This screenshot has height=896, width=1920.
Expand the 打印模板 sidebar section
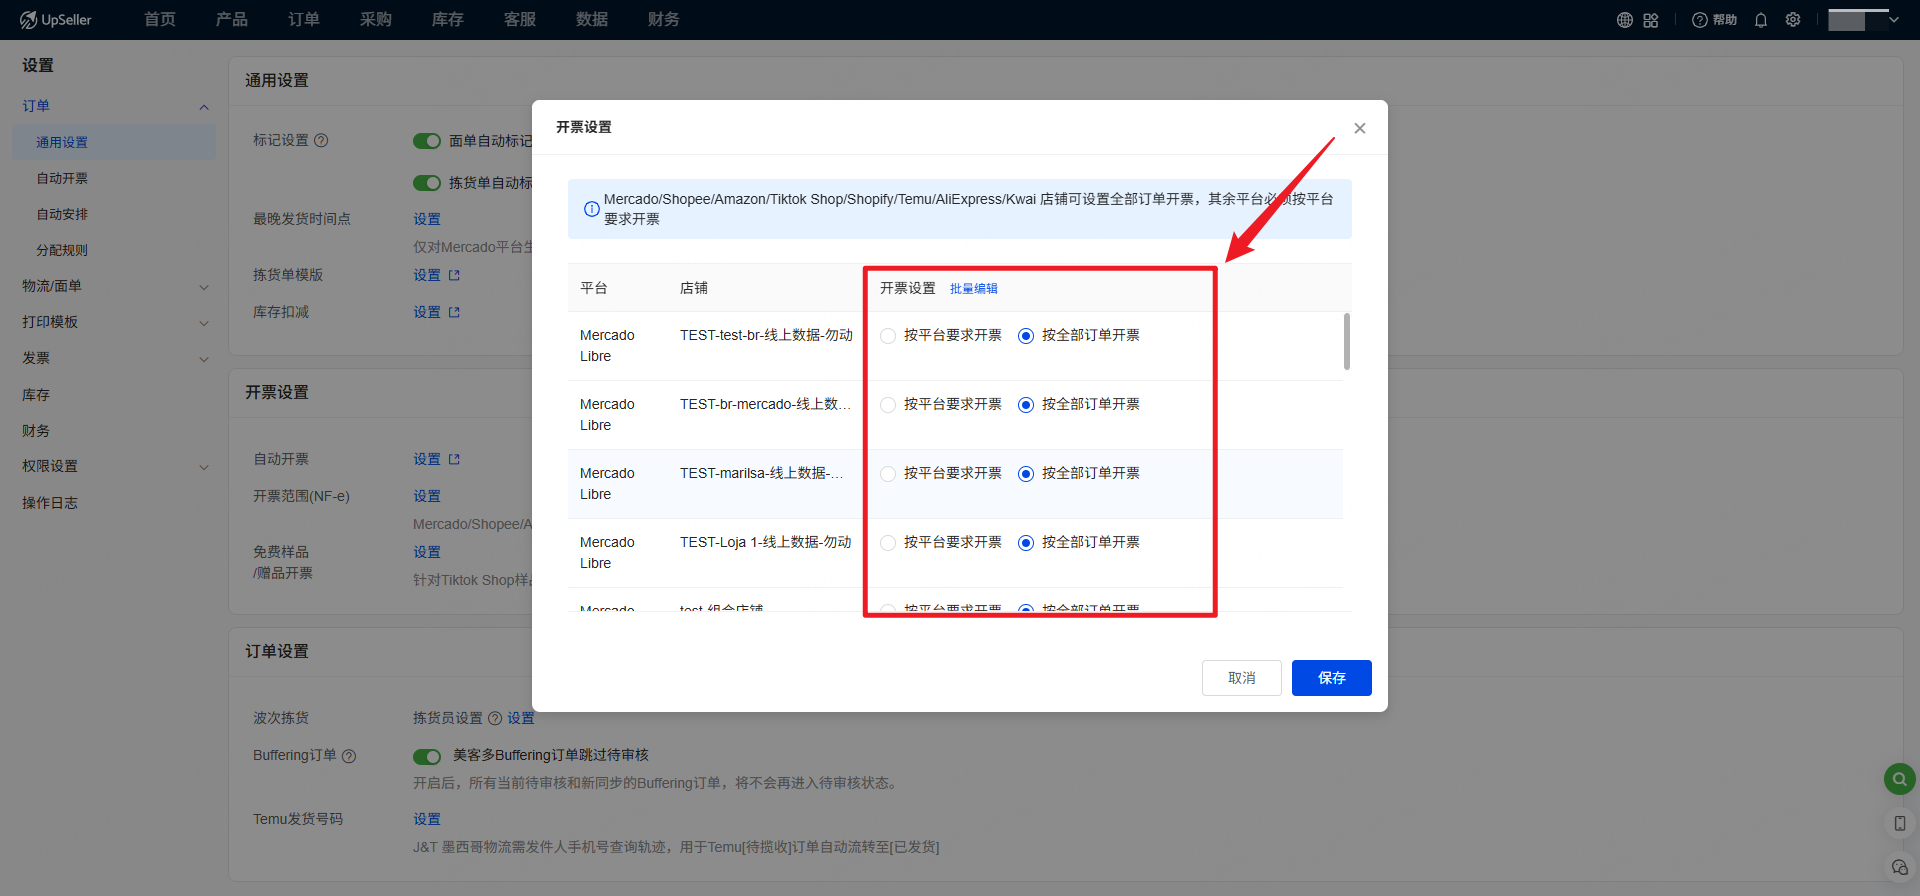tap(115, 322)
